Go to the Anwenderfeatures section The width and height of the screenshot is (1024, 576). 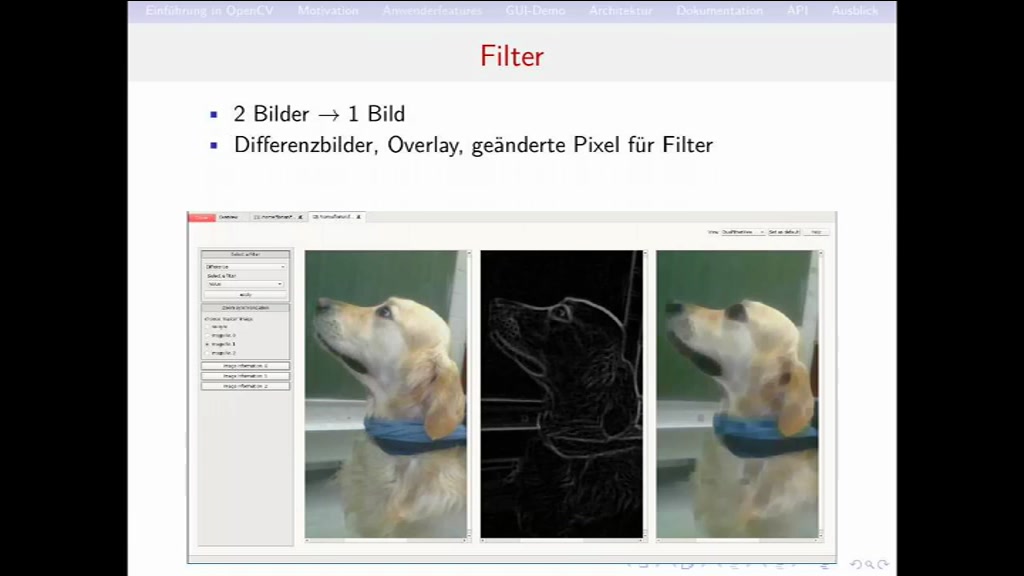tap(432, 10)
